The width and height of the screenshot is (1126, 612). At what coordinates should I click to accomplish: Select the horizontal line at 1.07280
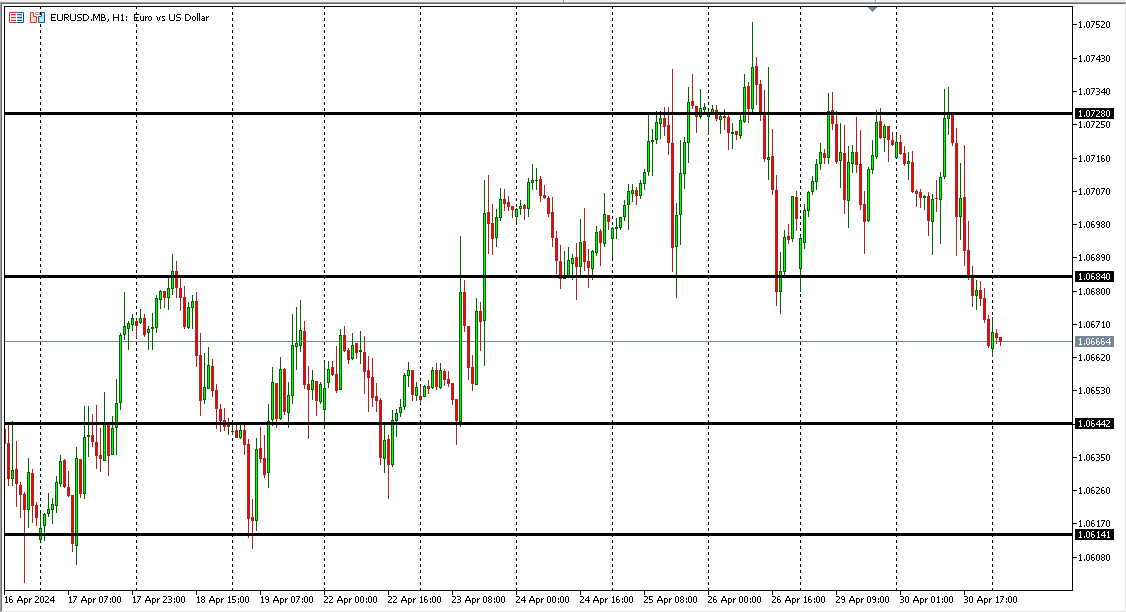pos(539,113)
